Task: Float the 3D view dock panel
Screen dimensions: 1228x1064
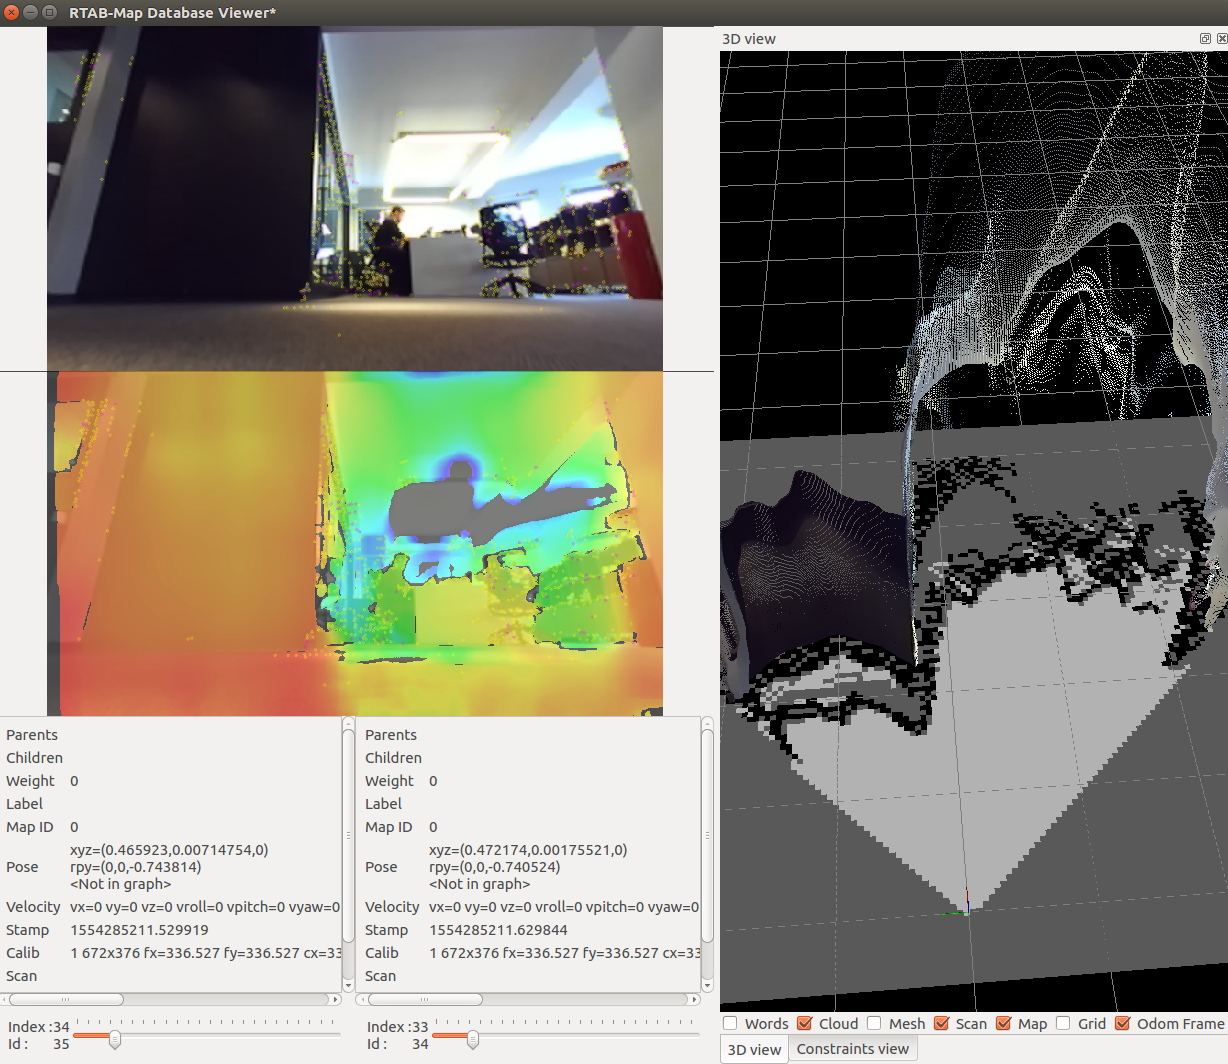Action: click(1205, 38)
